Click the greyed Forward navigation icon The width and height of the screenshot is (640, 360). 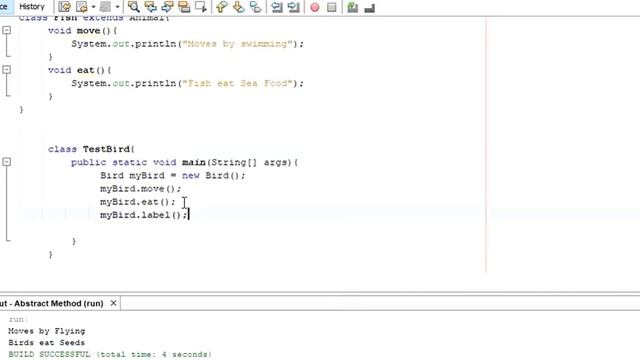[105, 7]
